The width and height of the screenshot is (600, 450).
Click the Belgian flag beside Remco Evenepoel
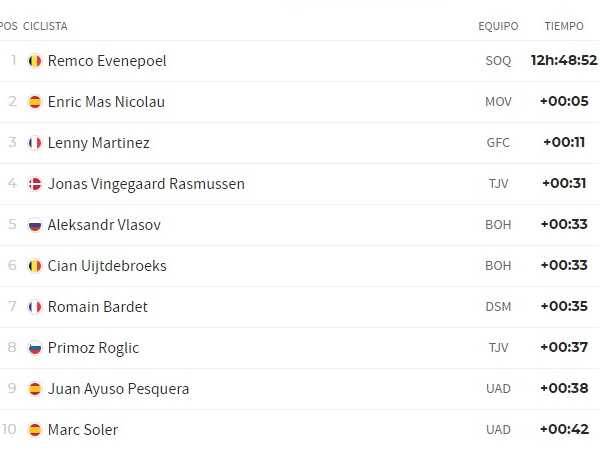(x=35, y=60)
